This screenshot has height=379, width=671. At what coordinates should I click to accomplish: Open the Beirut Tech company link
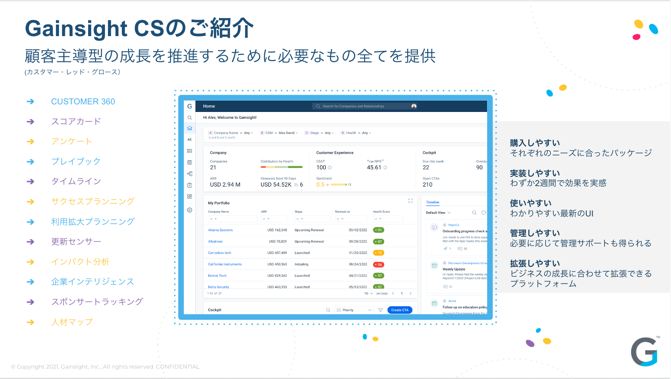217,276
